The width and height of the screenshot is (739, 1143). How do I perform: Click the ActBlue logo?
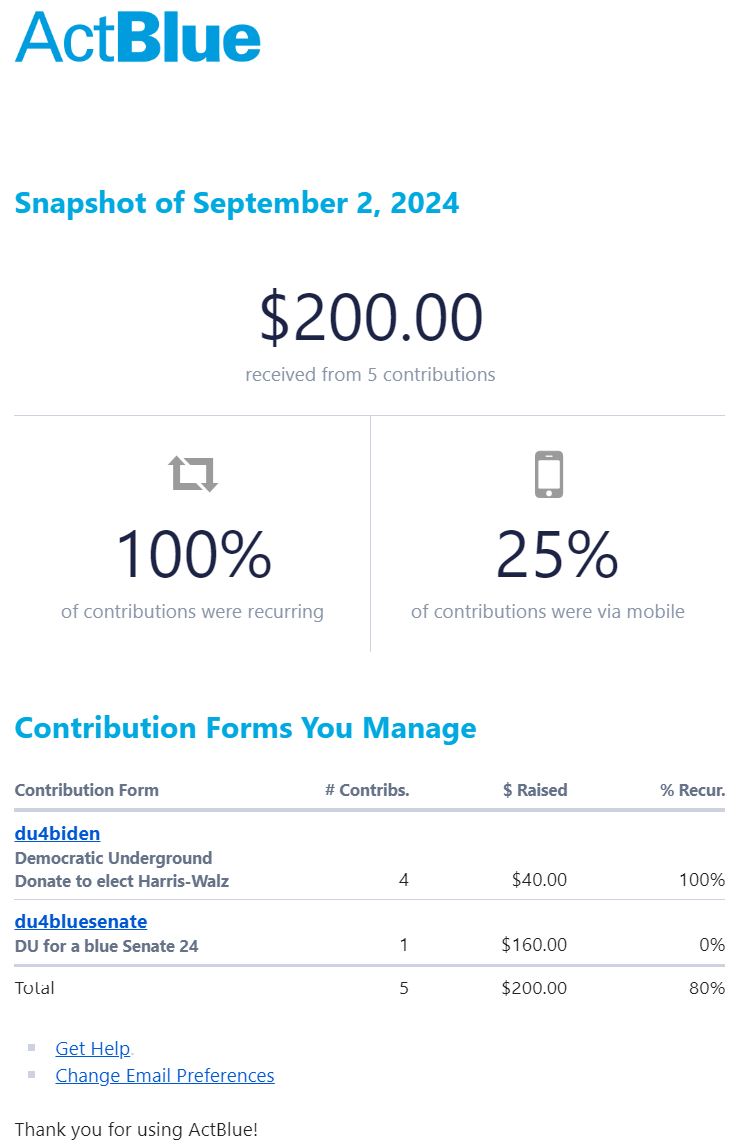coord(138,37)
